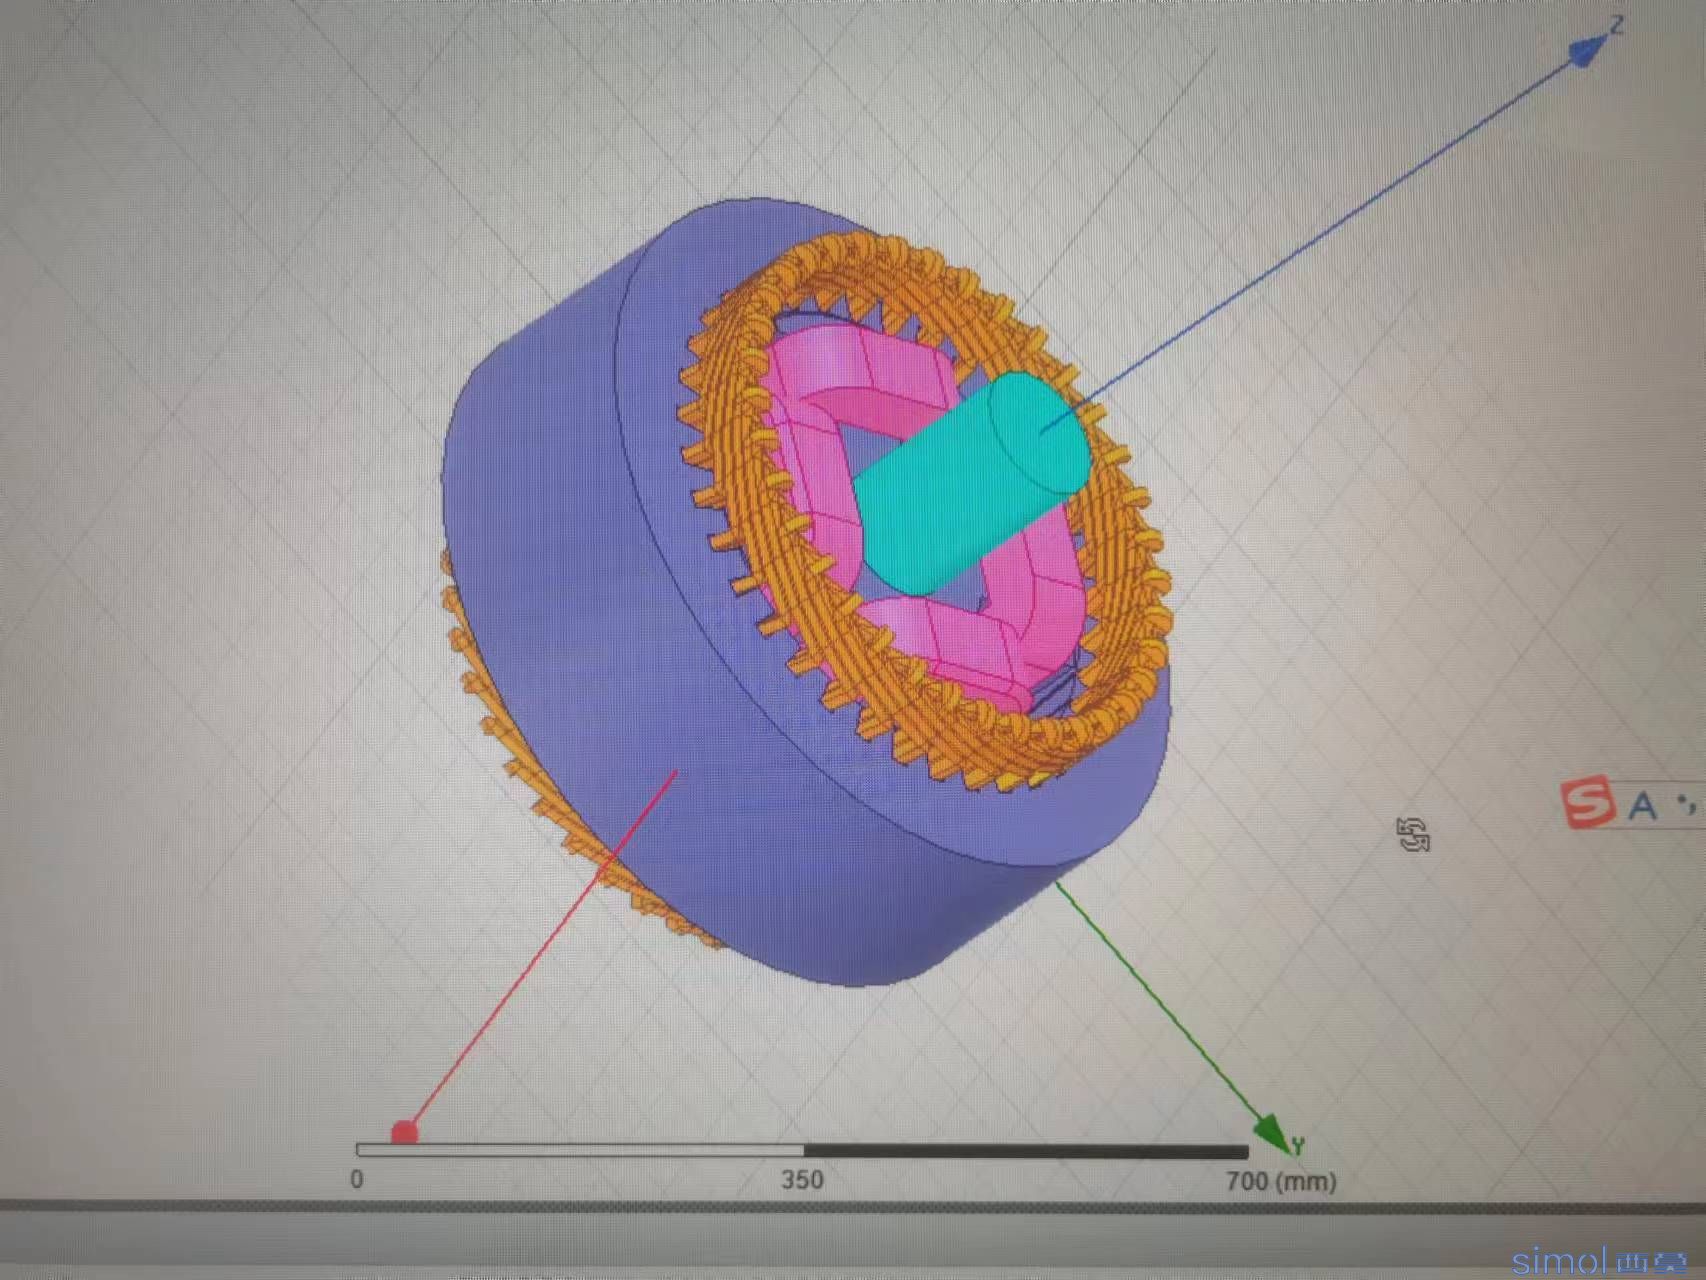1706x1280 pixels.
Task: Click the "350" scale bar label
Action: tap(802, 1179)
